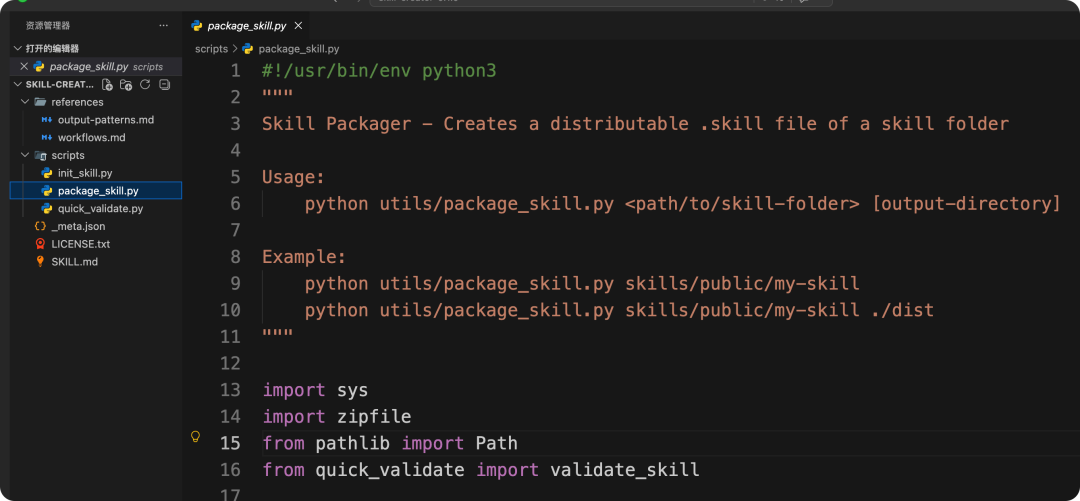
Task: Open the explorer panel's three-dot more actions menu
Action: (x=163, y=25)
